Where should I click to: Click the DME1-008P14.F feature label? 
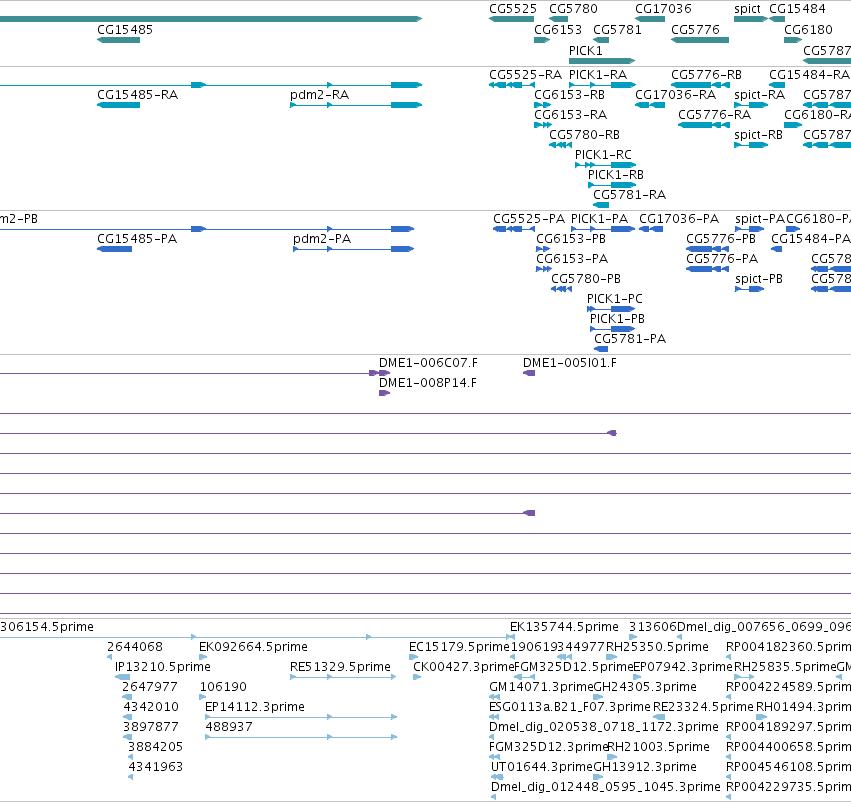pyautogui.click(x=428, y=383)
